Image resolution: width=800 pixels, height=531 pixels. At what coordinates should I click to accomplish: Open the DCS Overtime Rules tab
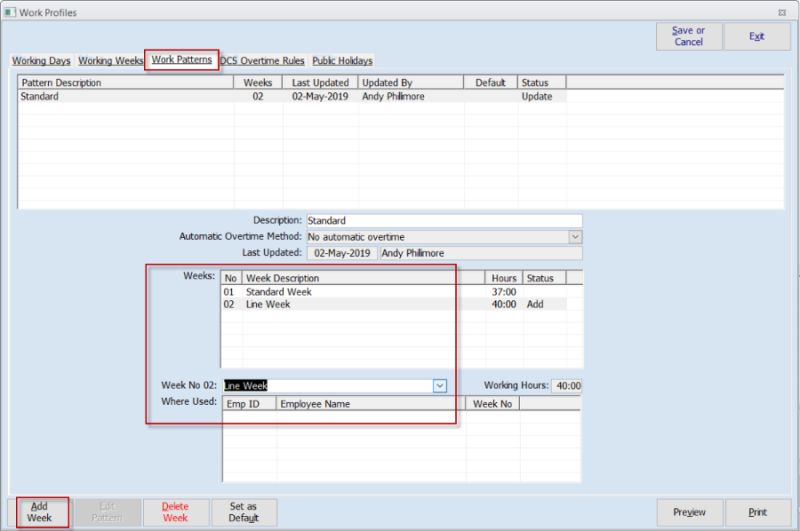pos(262,61)
